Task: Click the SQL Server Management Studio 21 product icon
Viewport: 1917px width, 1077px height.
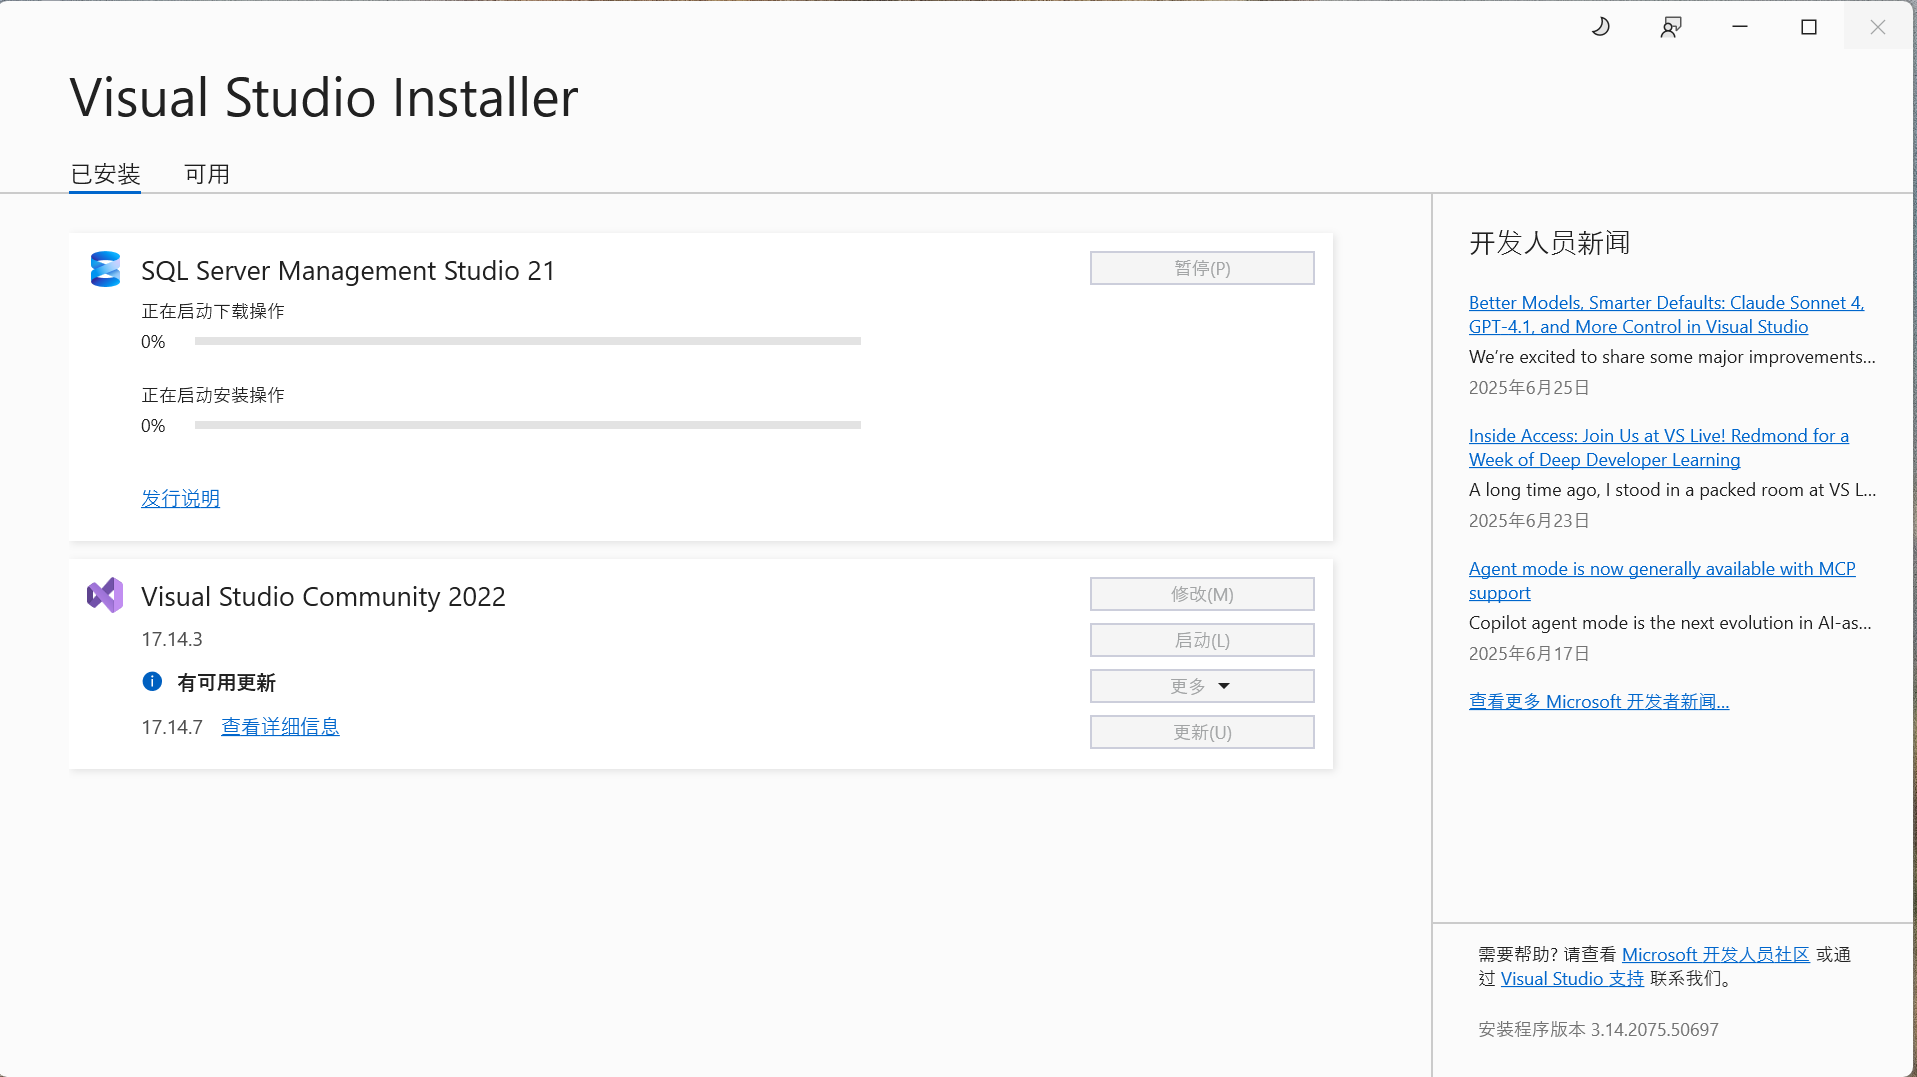Action: coord(105,269)
